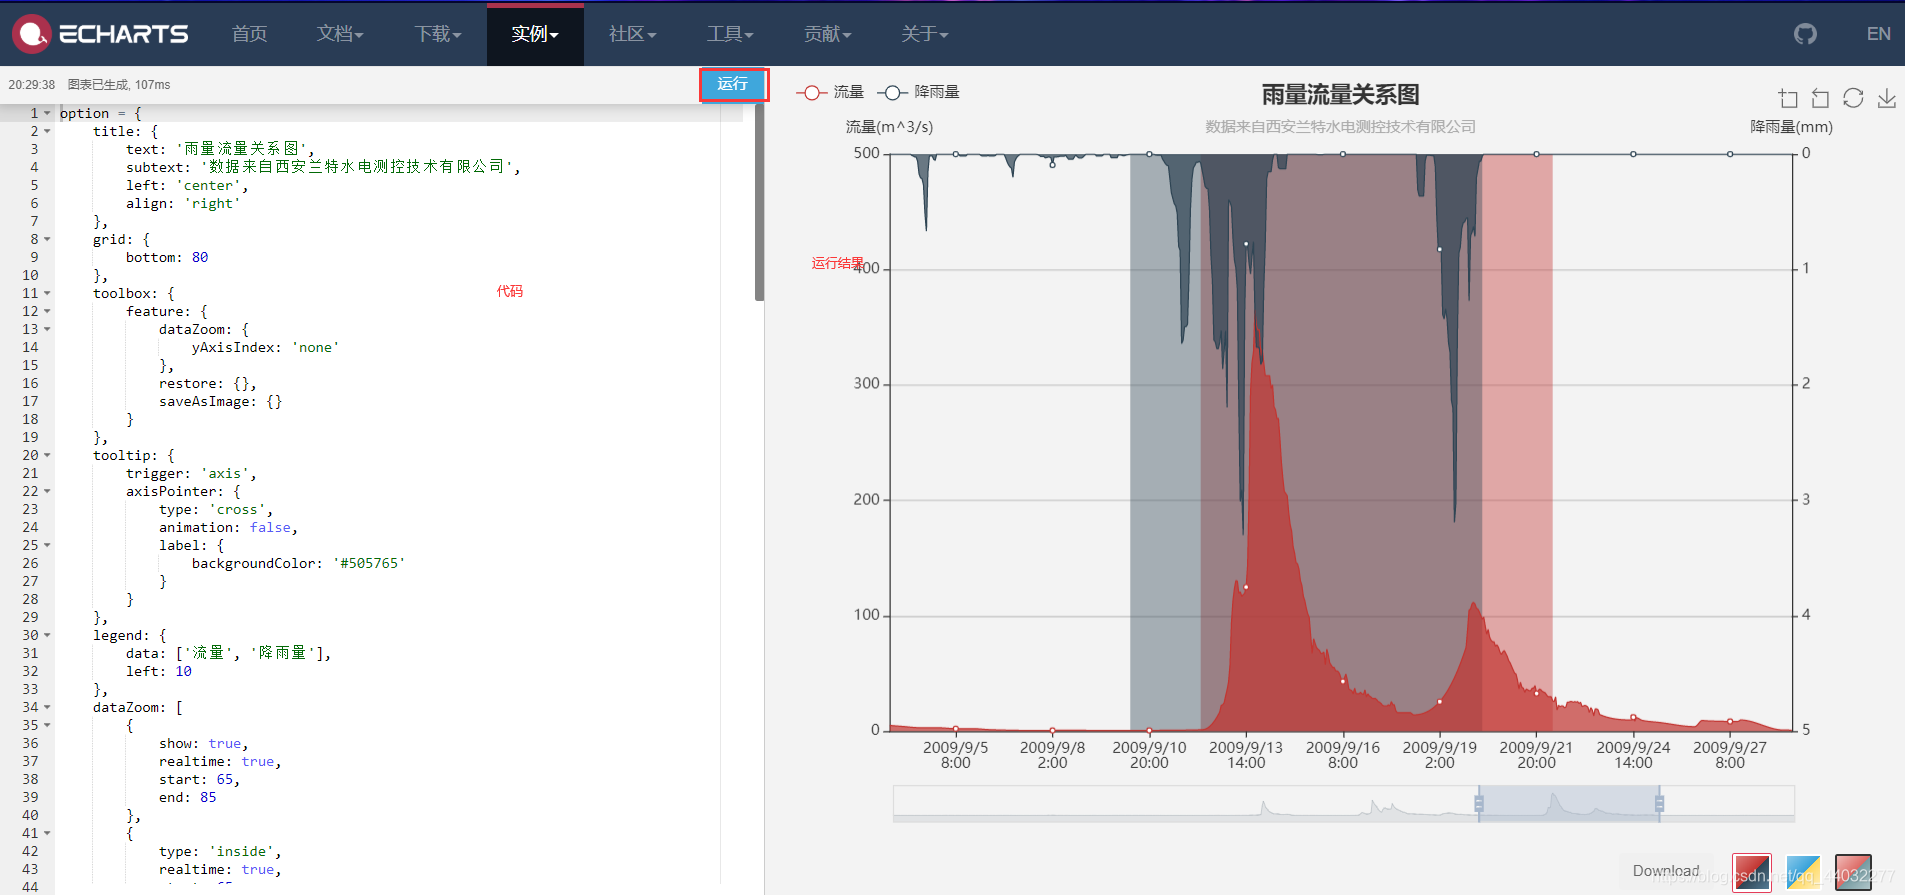The image size is (1905, 895).
Task: Fold the label block at line 25
Action: pyautogui.click(x=47, y=545)
